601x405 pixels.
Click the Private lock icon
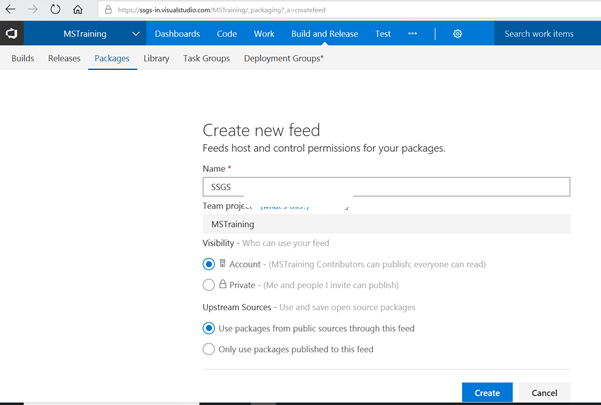(x=222, y=284)
